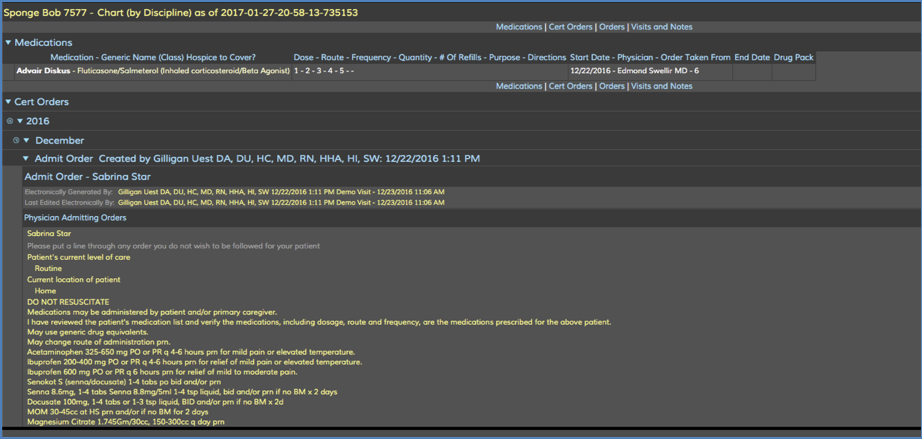Click the empty Drug Pack cell for Advair Diskus
Image resolution: width=922 pixels, height=439 pixels.
(794, 71)
